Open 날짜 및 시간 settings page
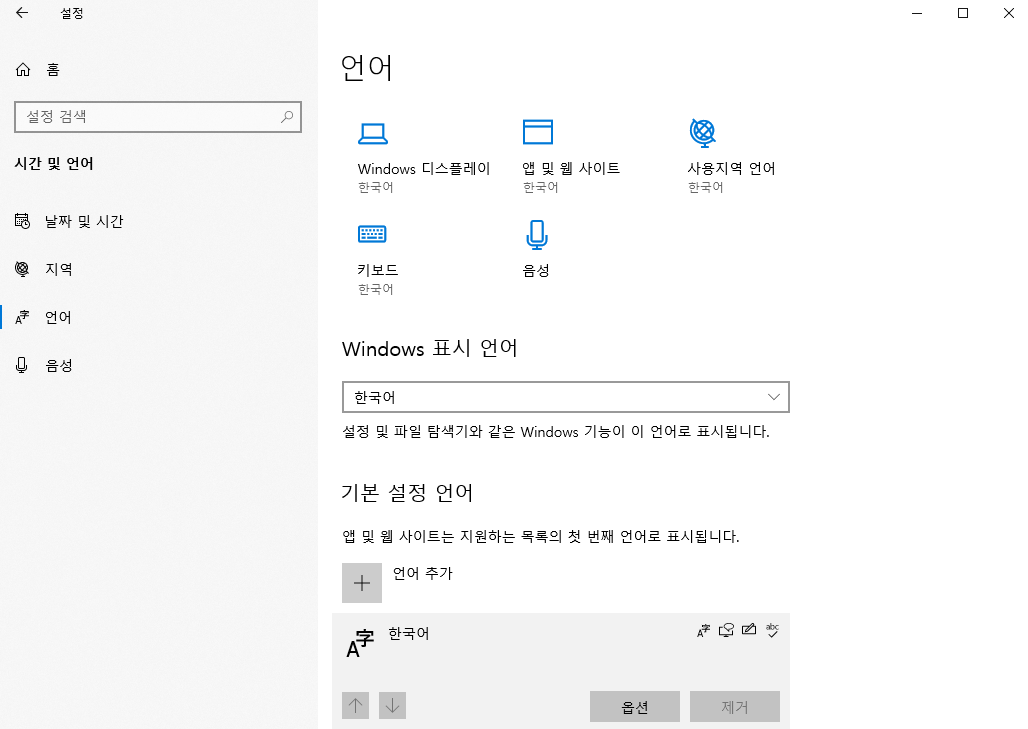Viewport: 1028px width, 729px height. tap(84, 222)
